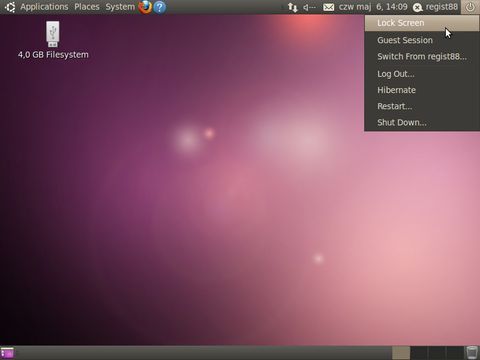The height and width of the screenshot is (360, 480).
Task: Select the 4,0 GB Filesystem USB icon
Action: 53,34
